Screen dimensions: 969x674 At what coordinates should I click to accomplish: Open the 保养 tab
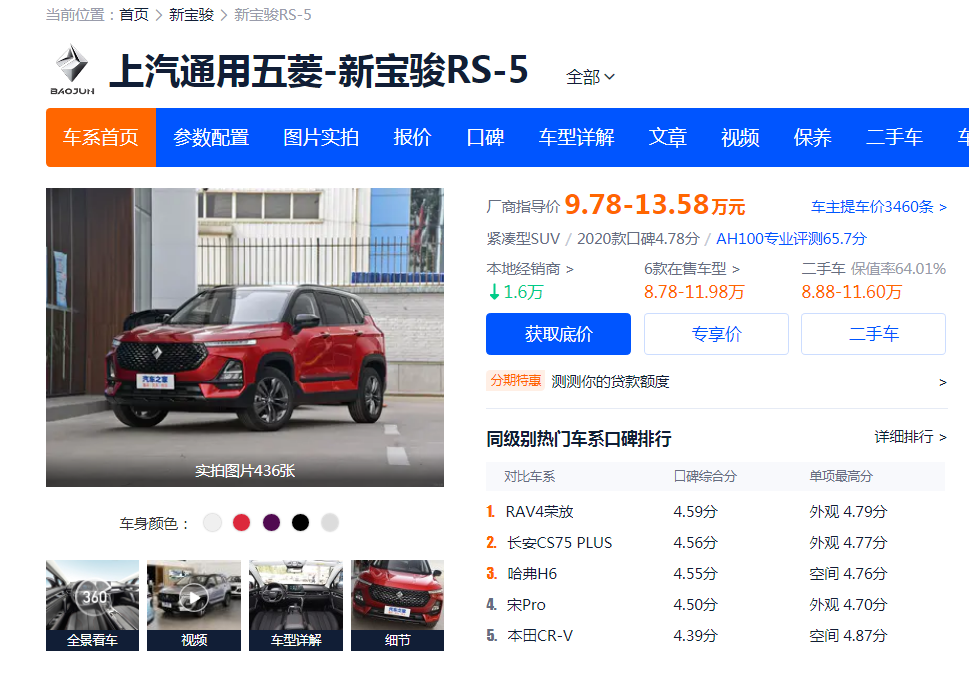(813, 137)
